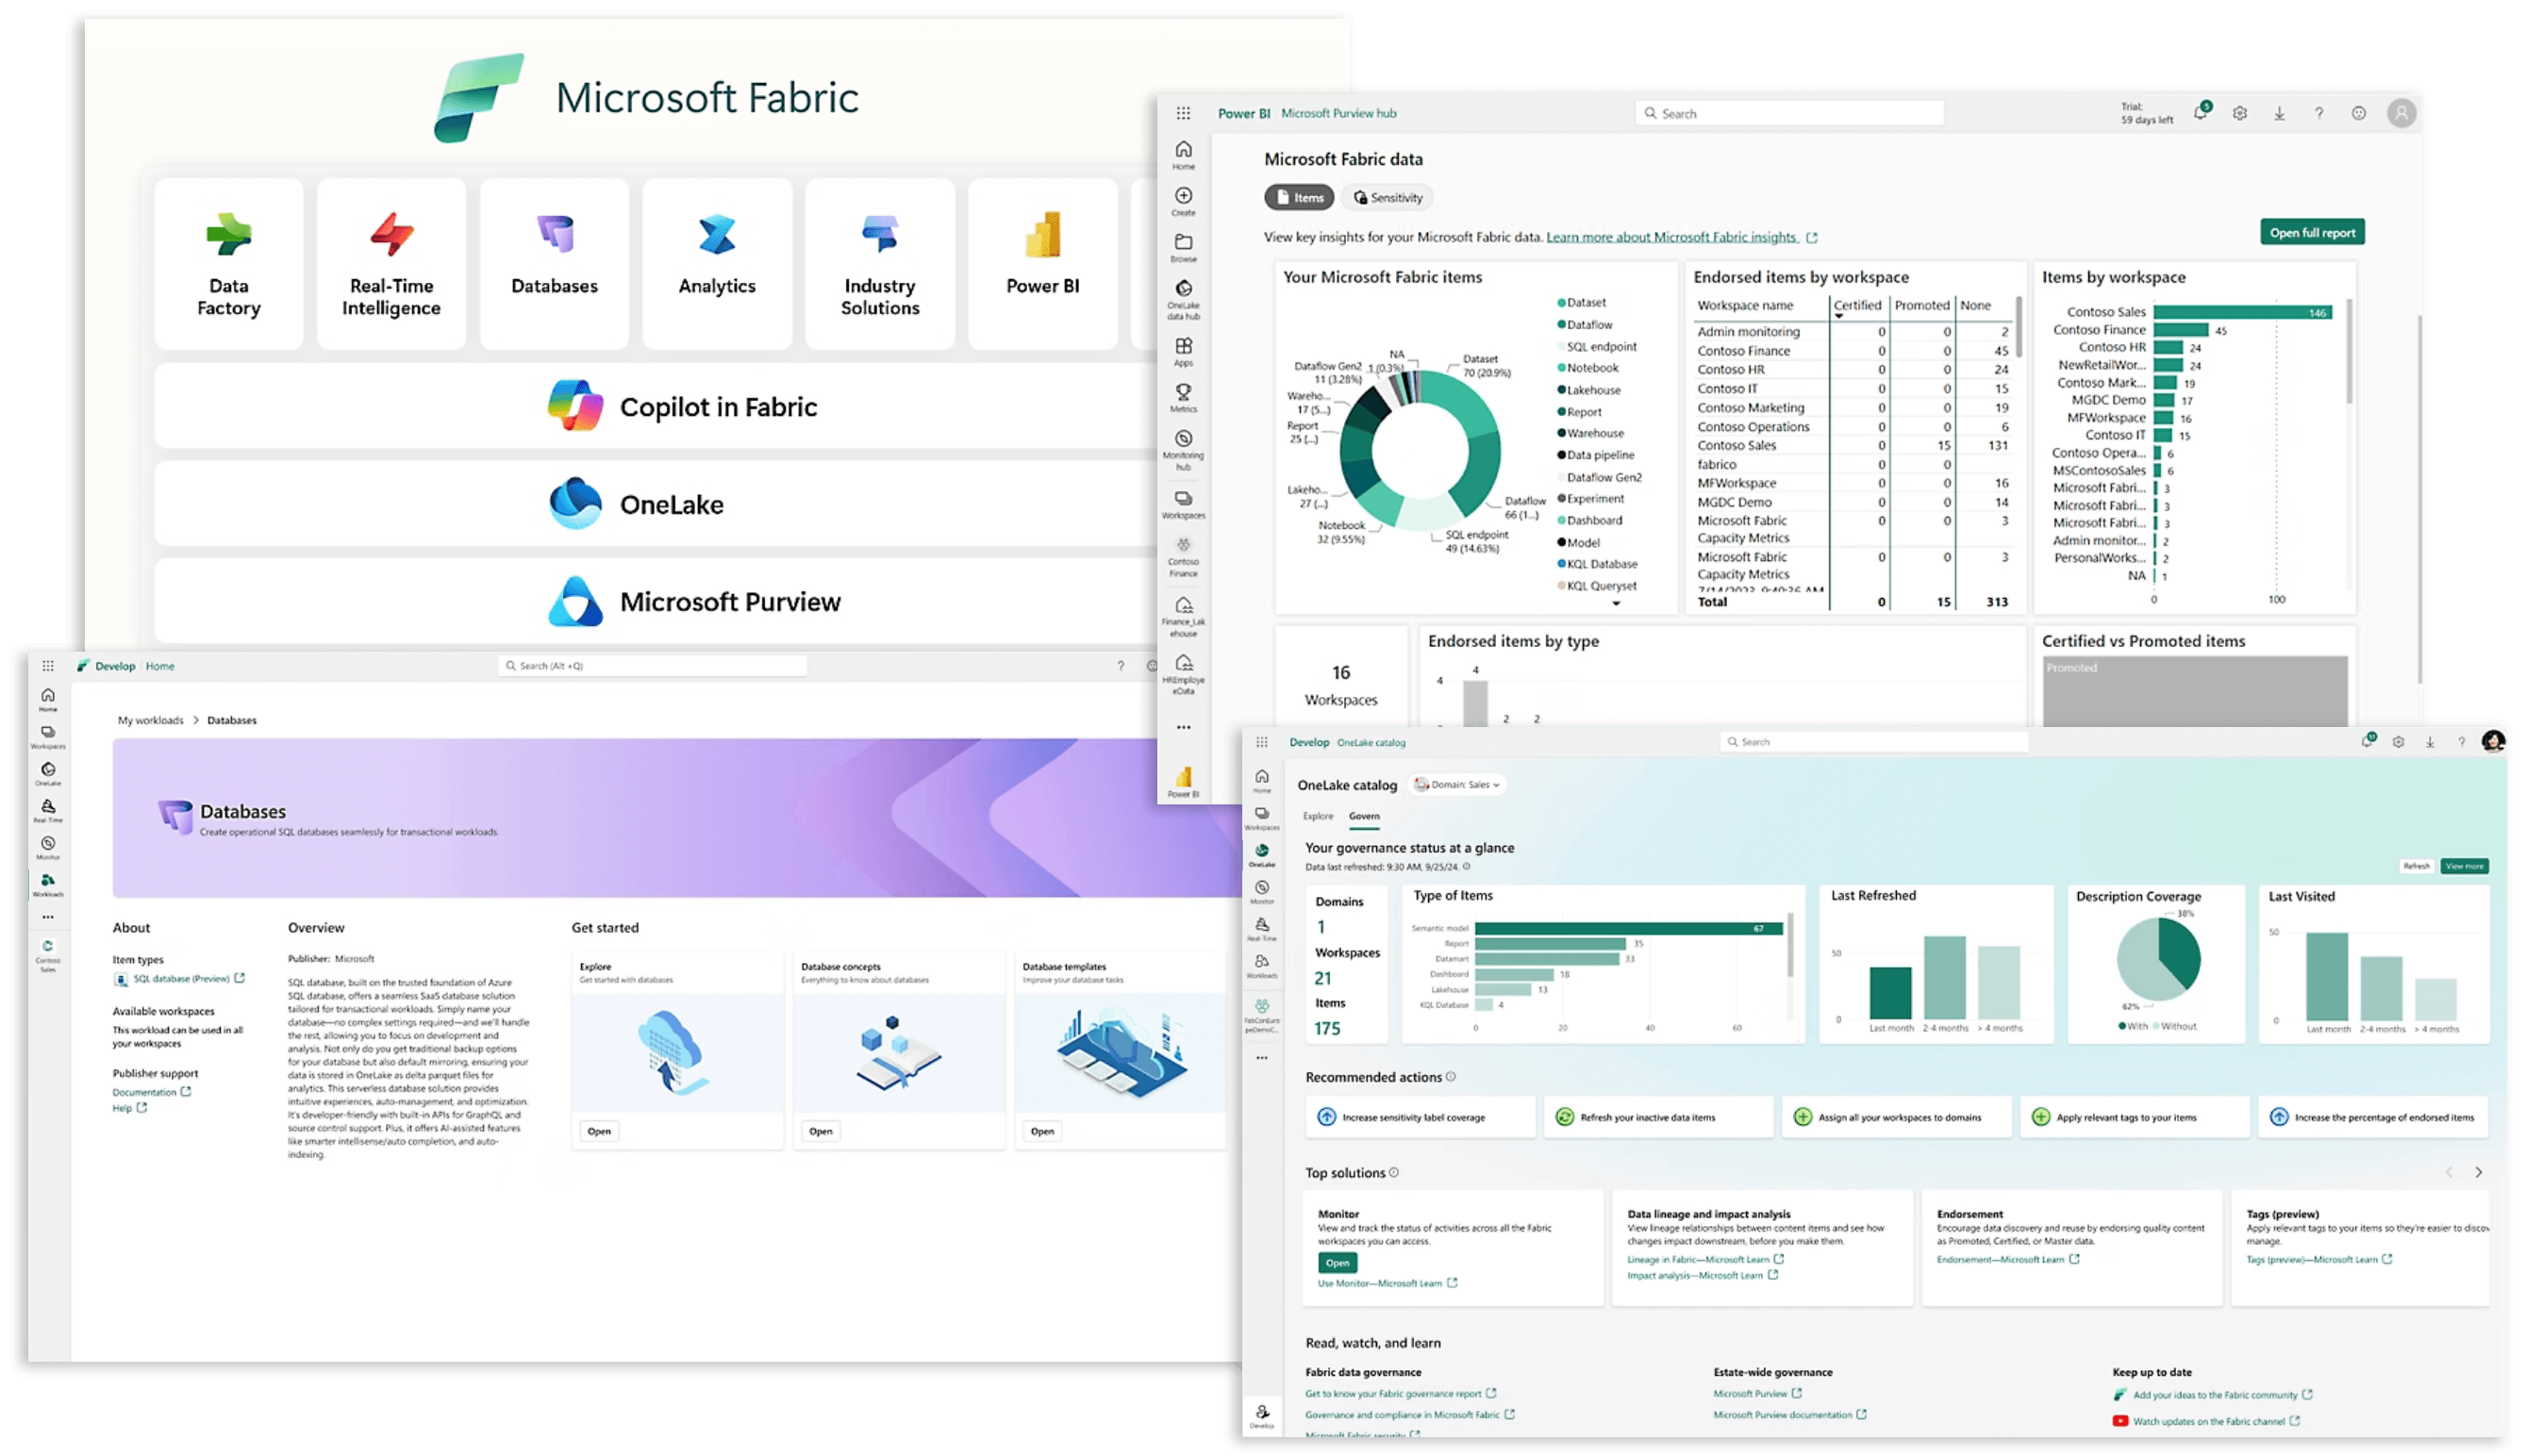
Task: Open the app launcher in Purview hub window
Action: tap(1183, 113)
